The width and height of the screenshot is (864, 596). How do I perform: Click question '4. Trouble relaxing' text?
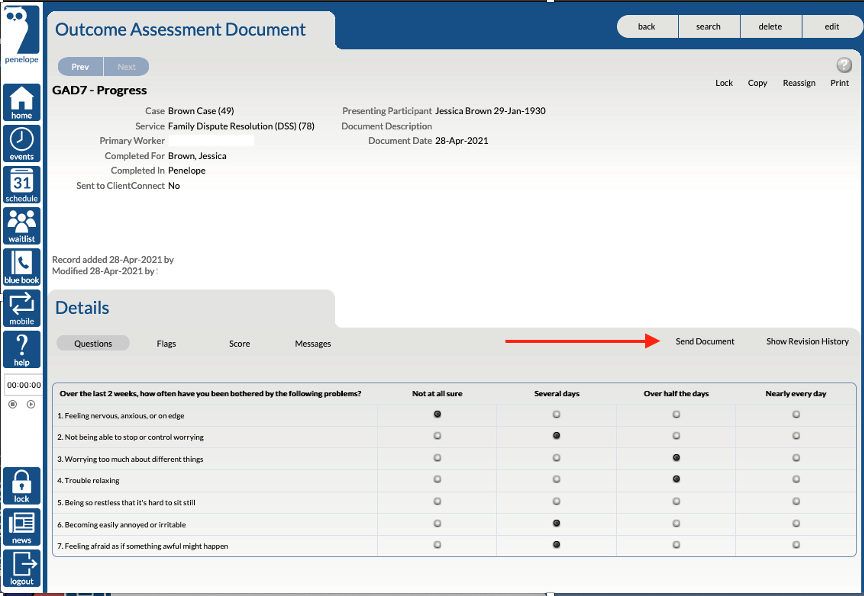click(88, 480)
